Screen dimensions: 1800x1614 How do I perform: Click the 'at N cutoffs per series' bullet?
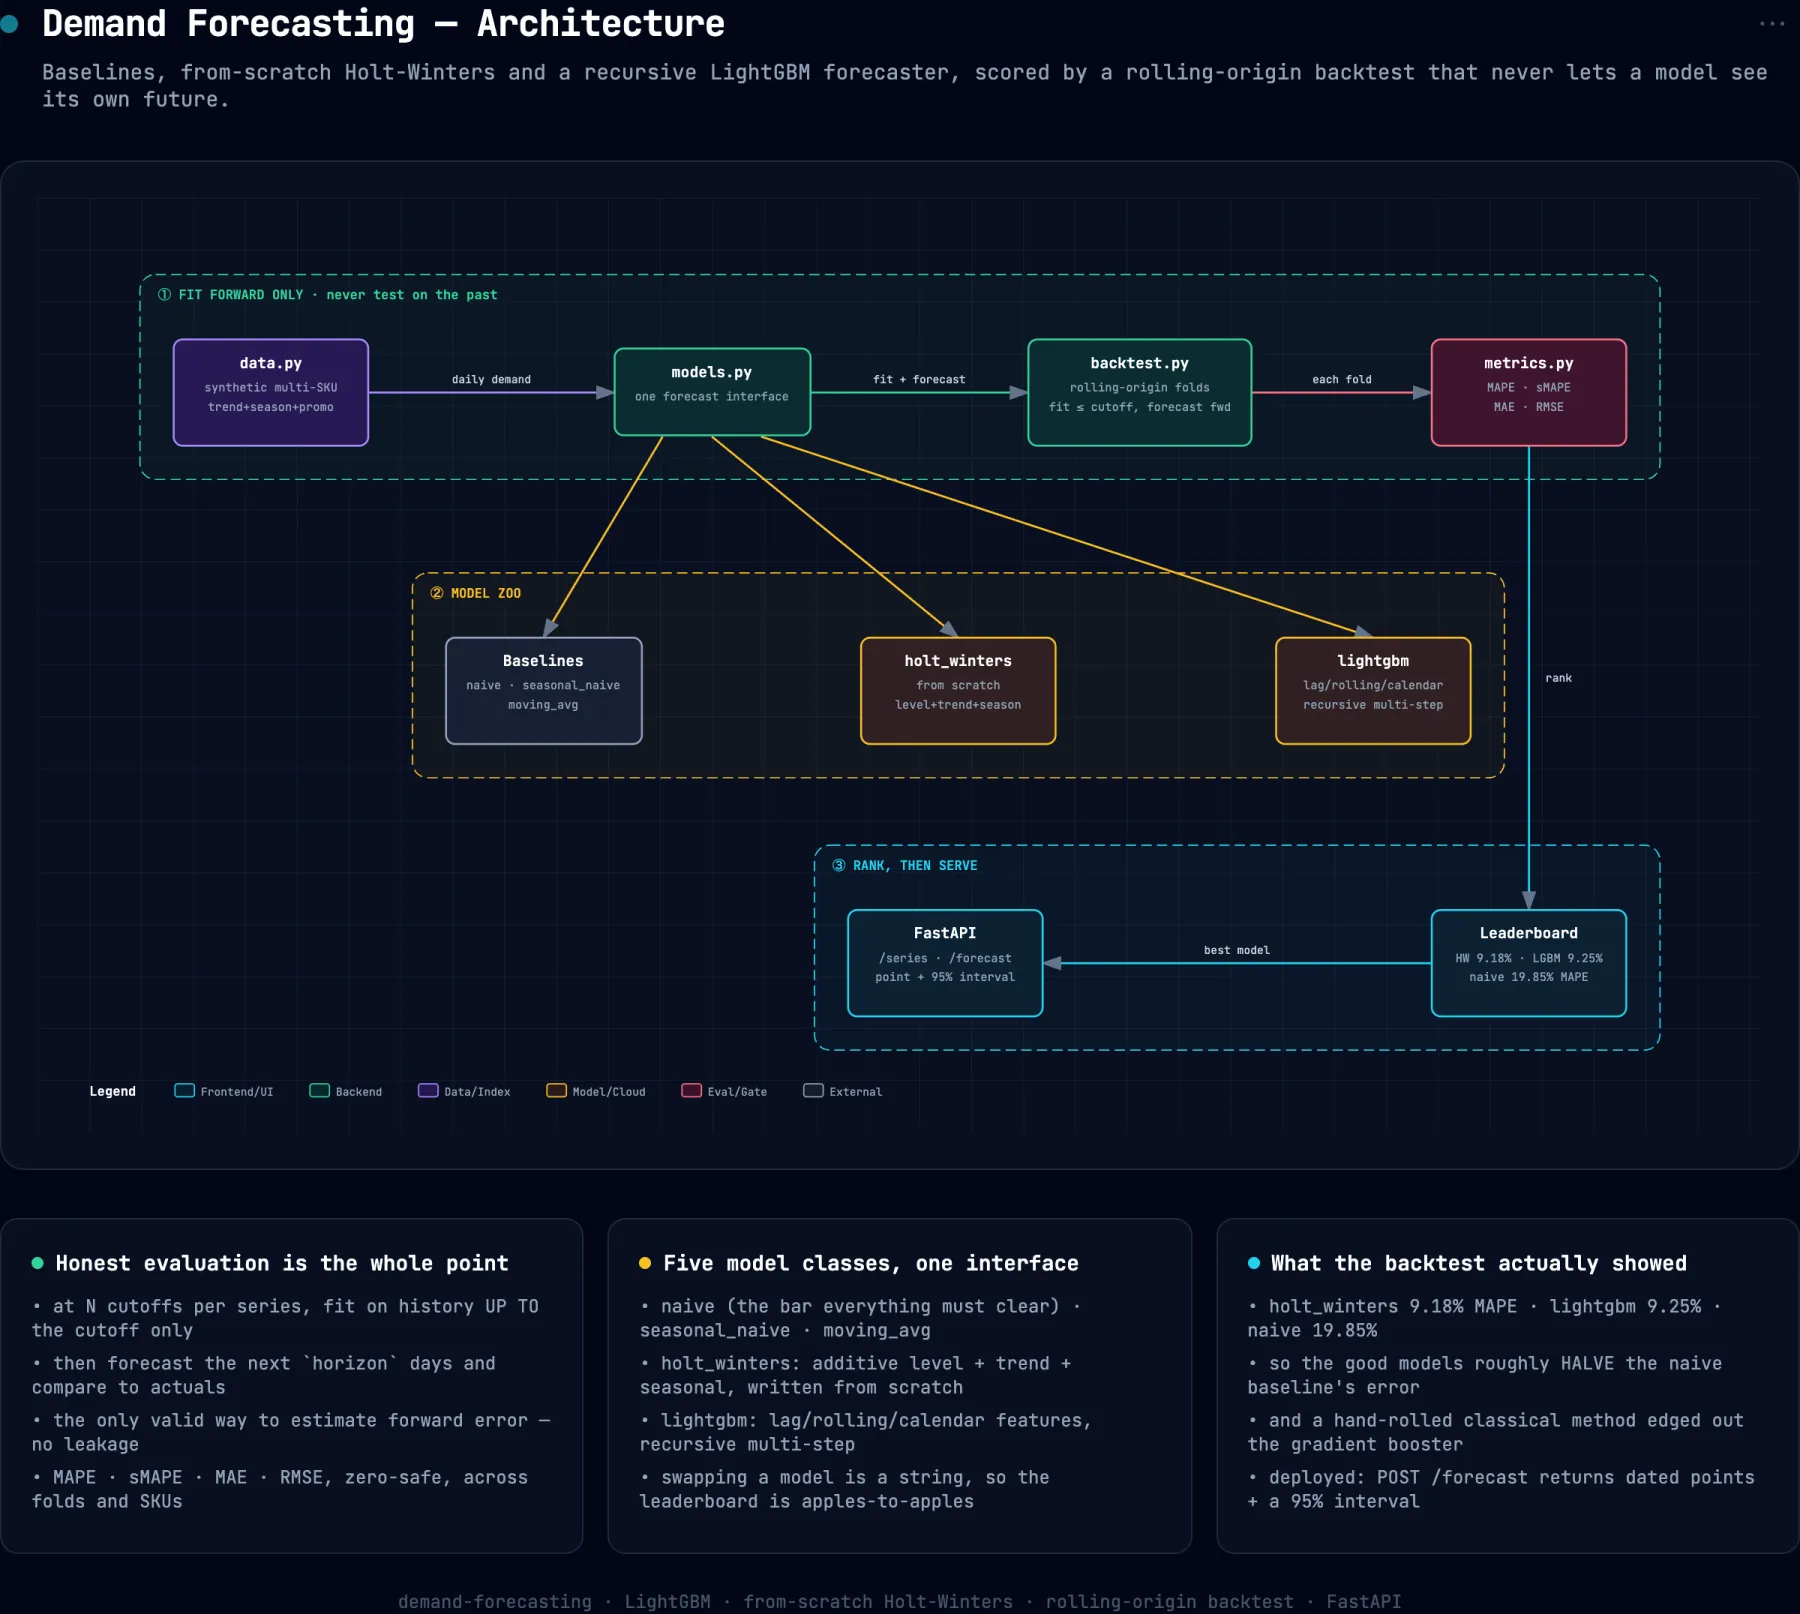pos(286,1318)
